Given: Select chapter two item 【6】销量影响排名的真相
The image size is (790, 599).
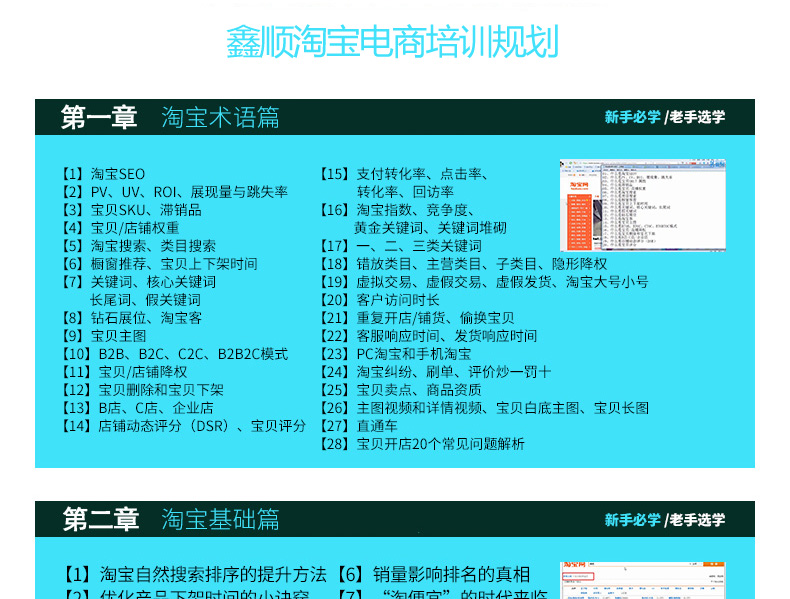Looking at the screenshot, I should coord(433,574).
